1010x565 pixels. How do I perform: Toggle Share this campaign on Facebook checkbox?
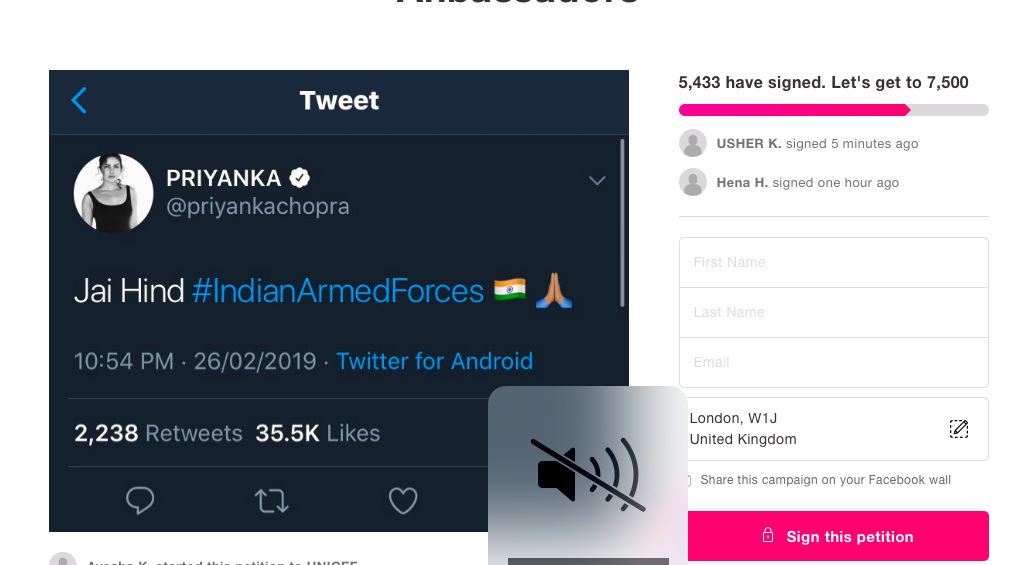point(686,481)
